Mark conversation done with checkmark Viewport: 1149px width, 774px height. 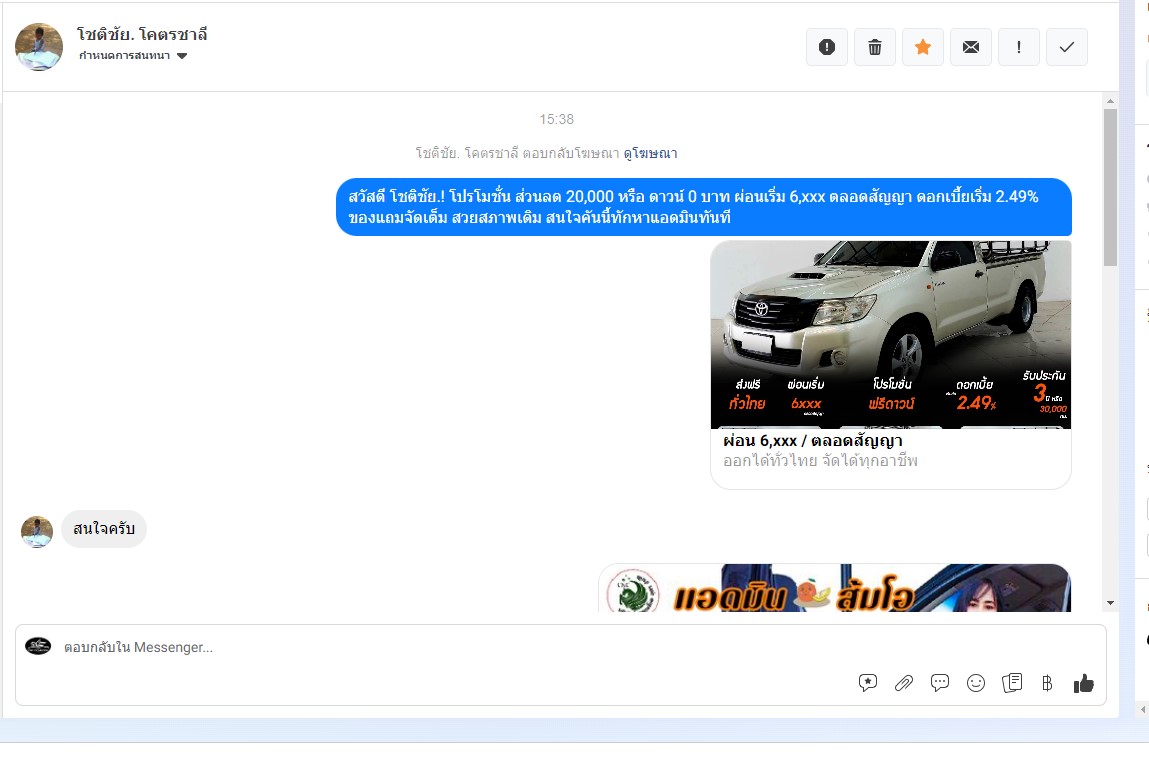(1067, 47)
